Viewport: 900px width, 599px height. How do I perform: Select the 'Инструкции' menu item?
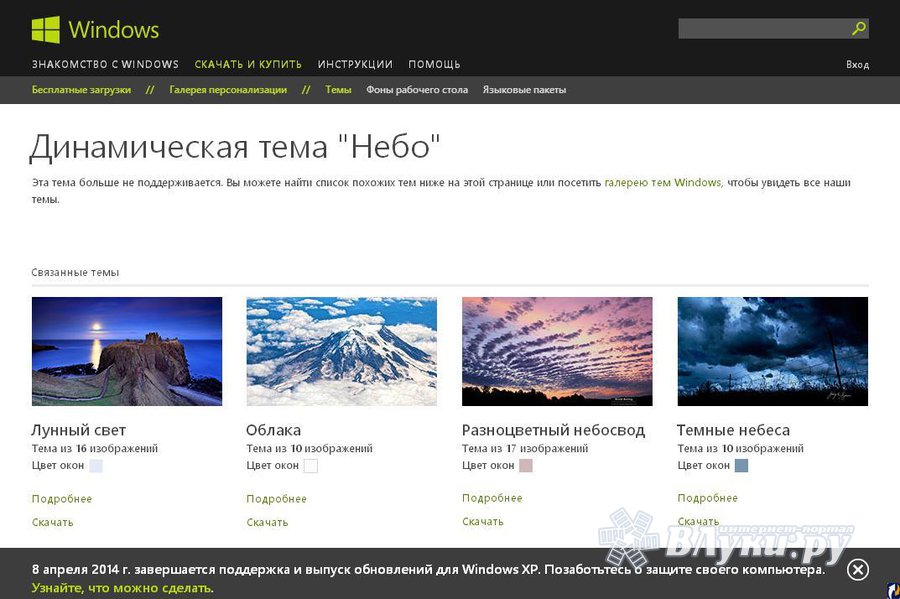pos(355,64)
